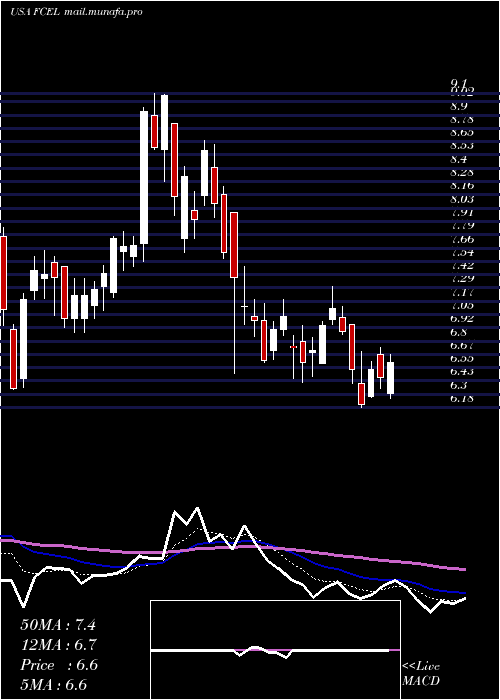Click the 'USA FCEL mail.munafa.pro' header text
500x700 pixels.
tap(76, 12)
